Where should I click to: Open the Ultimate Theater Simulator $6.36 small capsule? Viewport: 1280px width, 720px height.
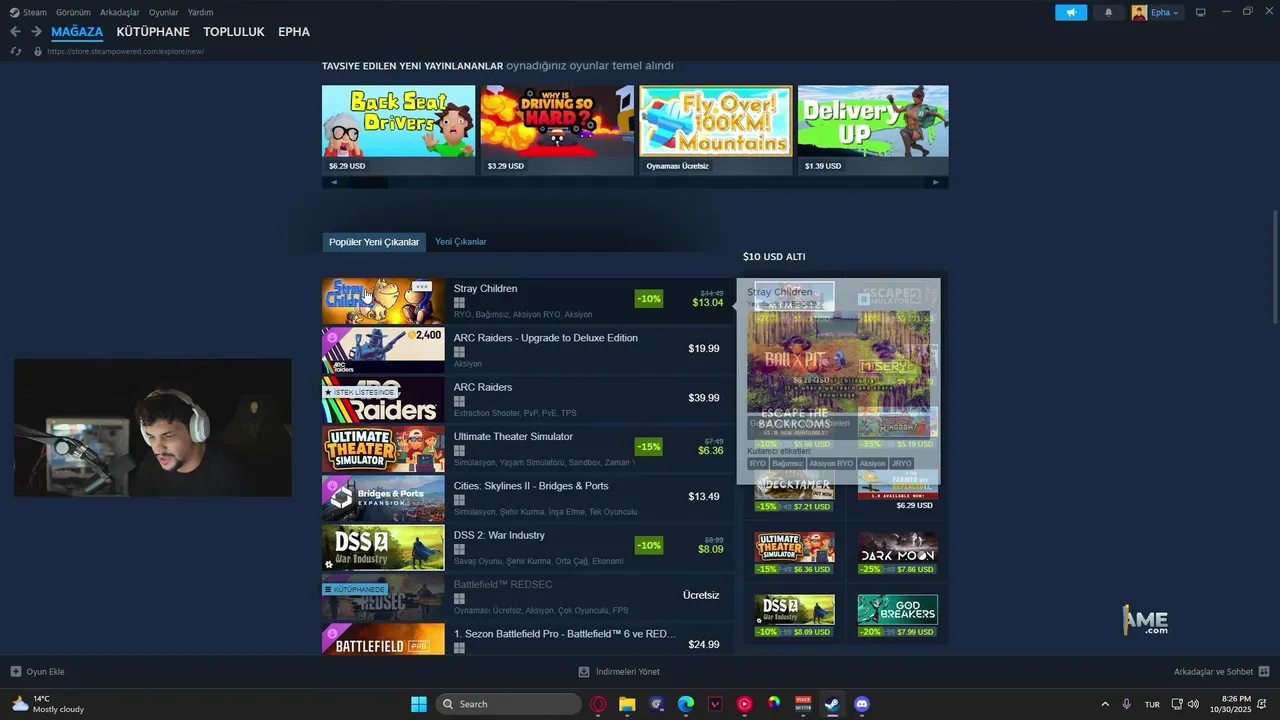tap(794, 553)
